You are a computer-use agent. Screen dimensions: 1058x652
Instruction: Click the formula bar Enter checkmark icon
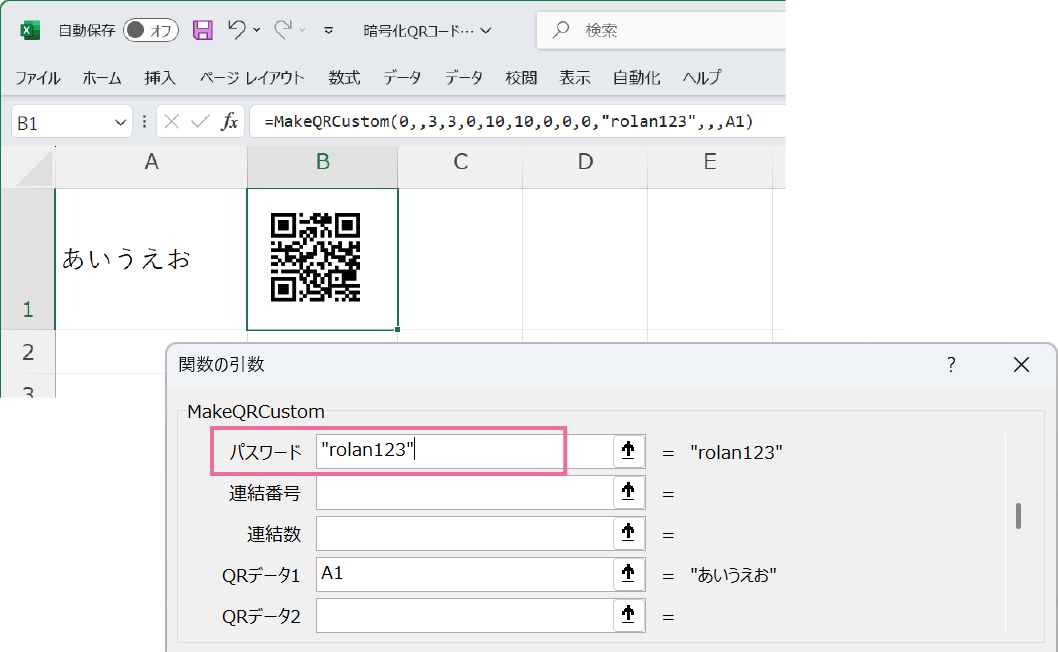tap(200, 121)
